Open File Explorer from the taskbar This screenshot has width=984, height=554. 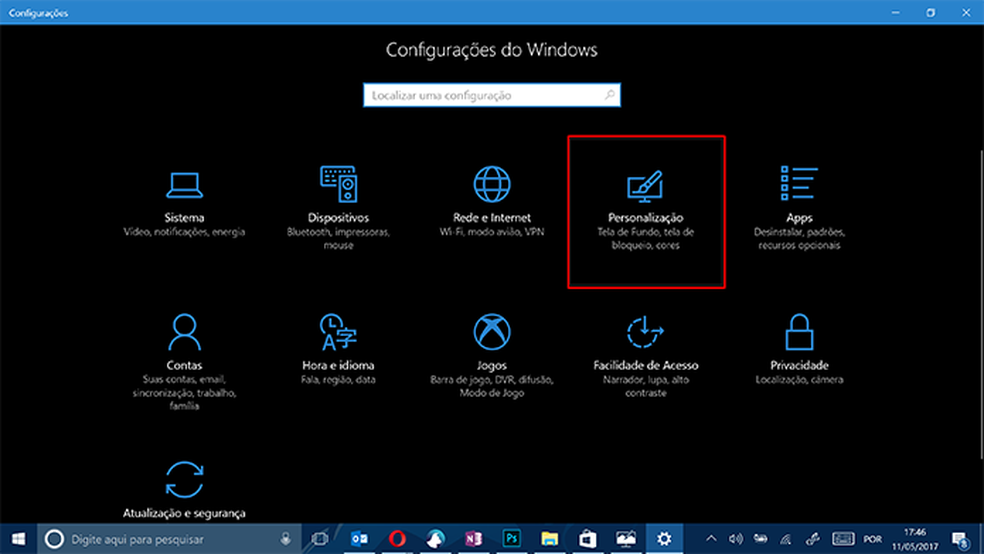tap(550, 539)
